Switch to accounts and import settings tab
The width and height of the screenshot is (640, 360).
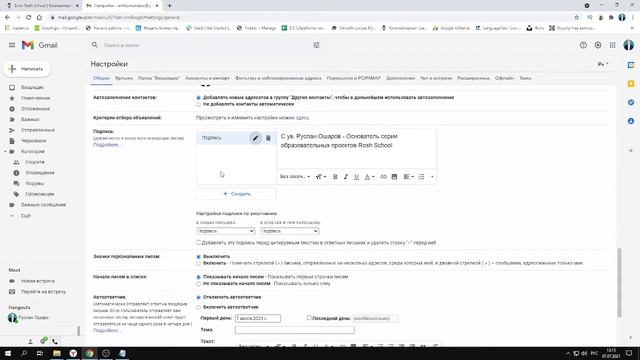(x=207, y=78)
